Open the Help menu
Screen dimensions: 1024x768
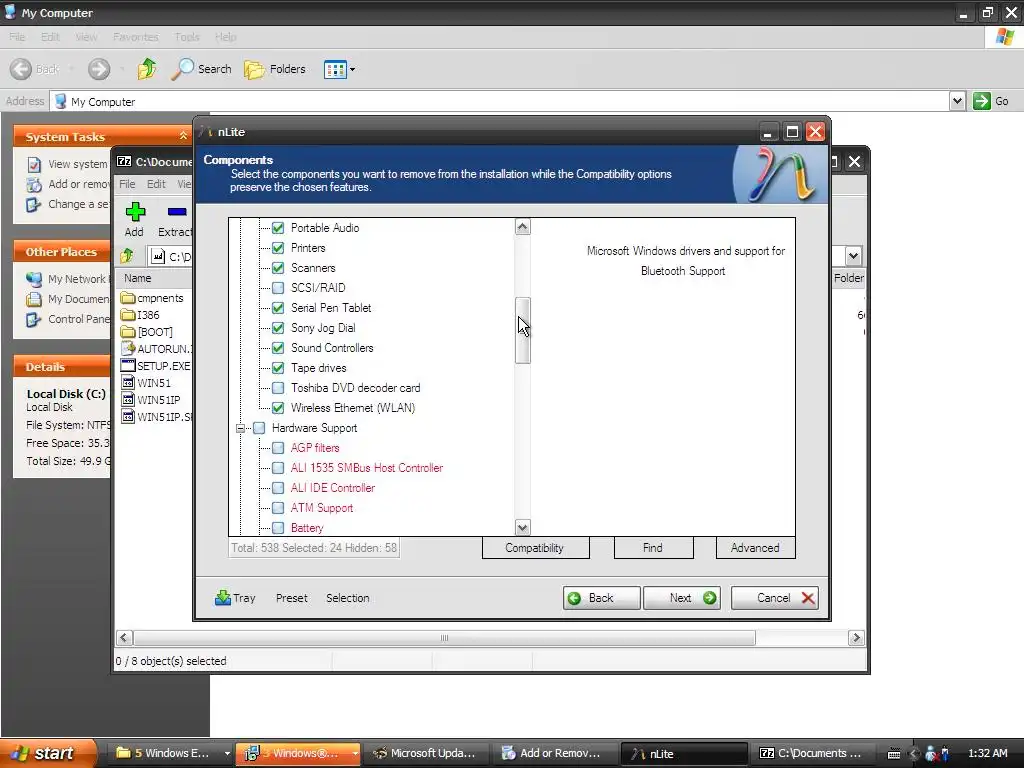coord(225,37)
